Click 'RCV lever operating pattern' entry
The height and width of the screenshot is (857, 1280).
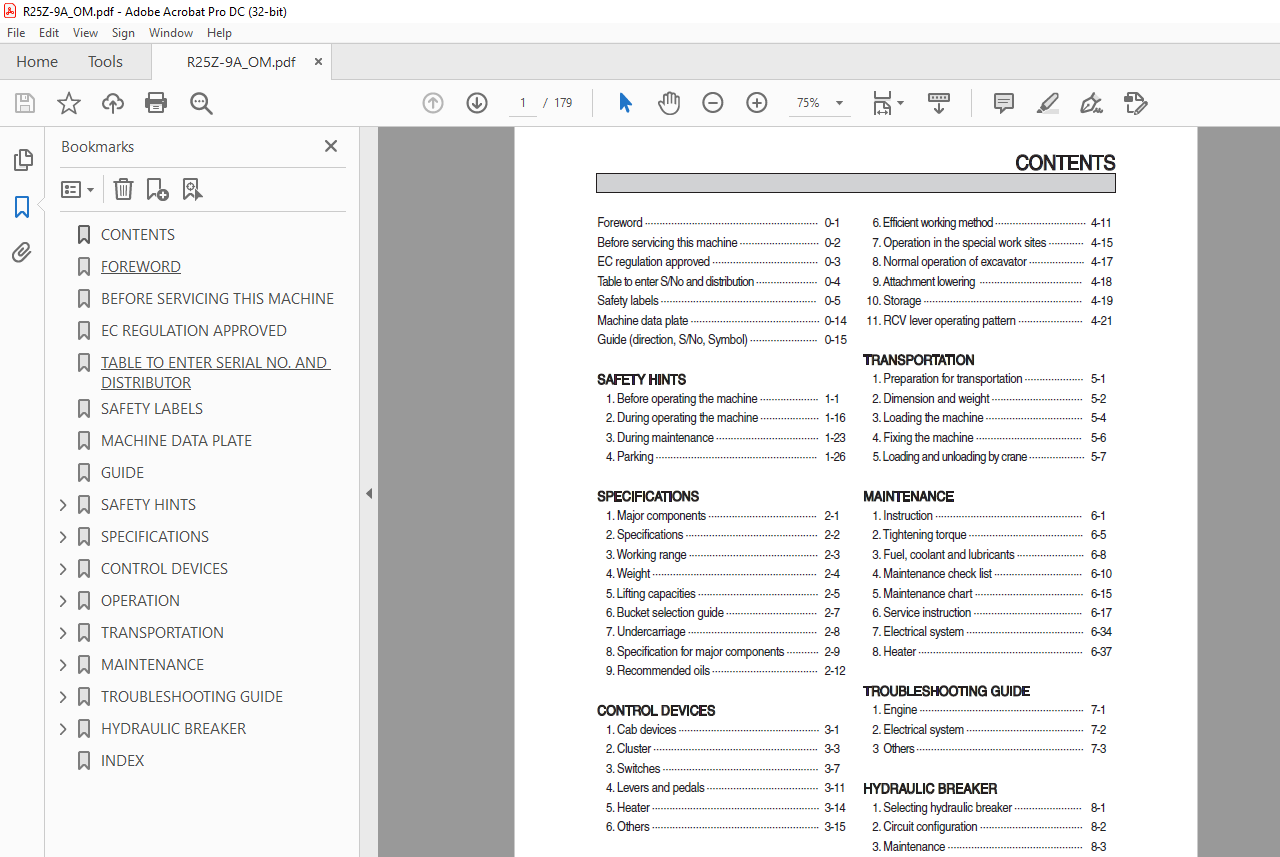pos(949,321)
